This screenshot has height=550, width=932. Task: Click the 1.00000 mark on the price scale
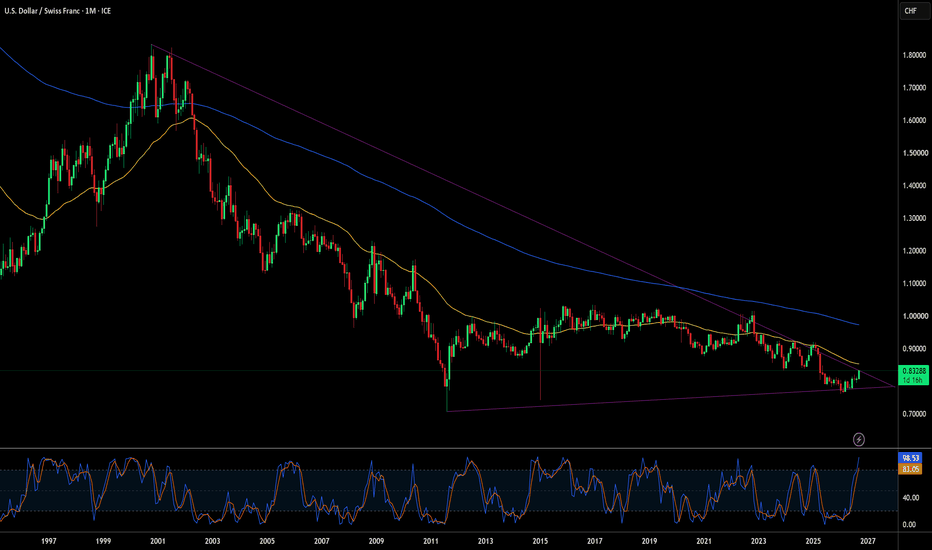point(914,316)
